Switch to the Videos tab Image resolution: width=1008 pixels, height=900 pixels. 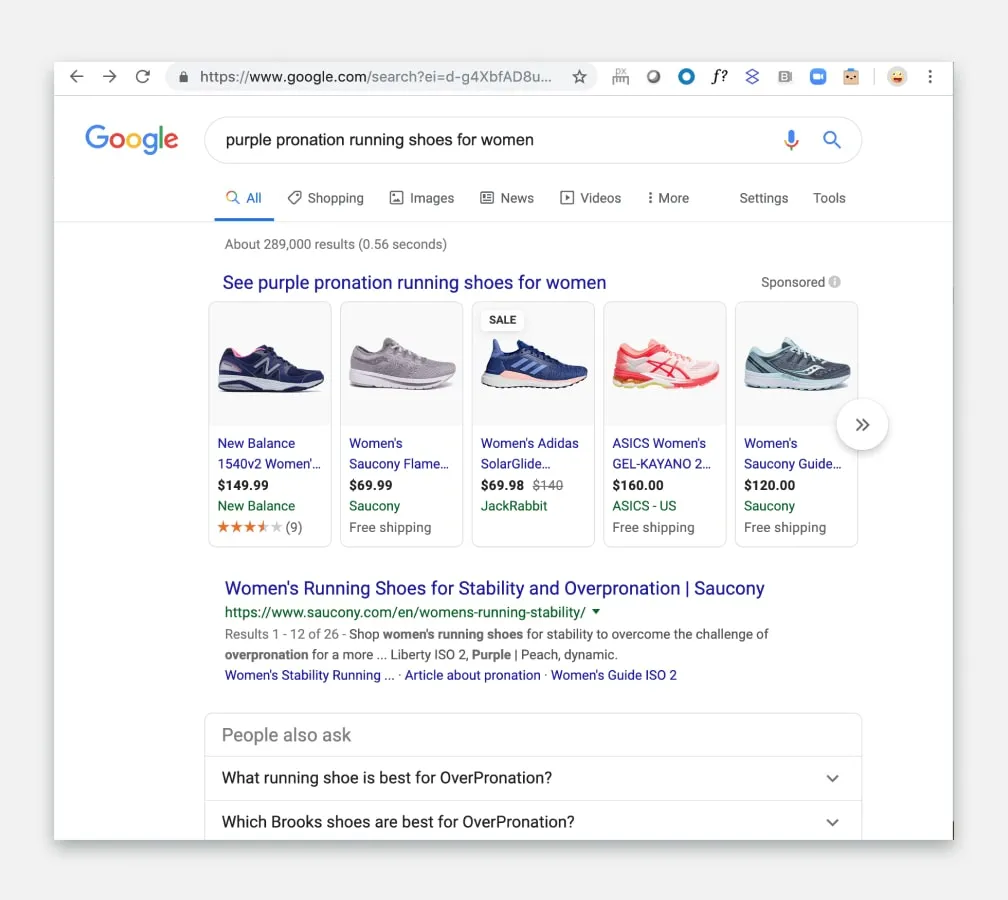(590, 198)
